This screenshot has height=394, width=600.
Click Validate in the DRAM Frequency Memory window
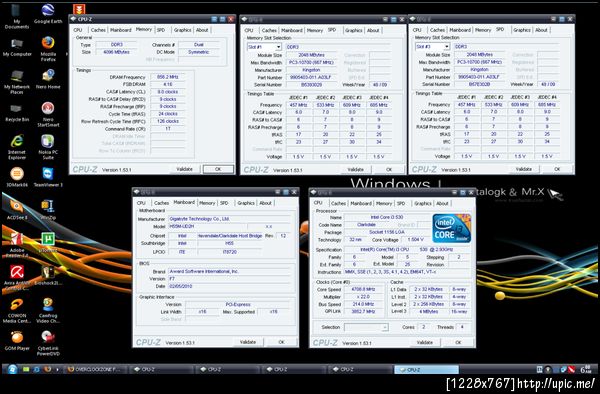184,169
